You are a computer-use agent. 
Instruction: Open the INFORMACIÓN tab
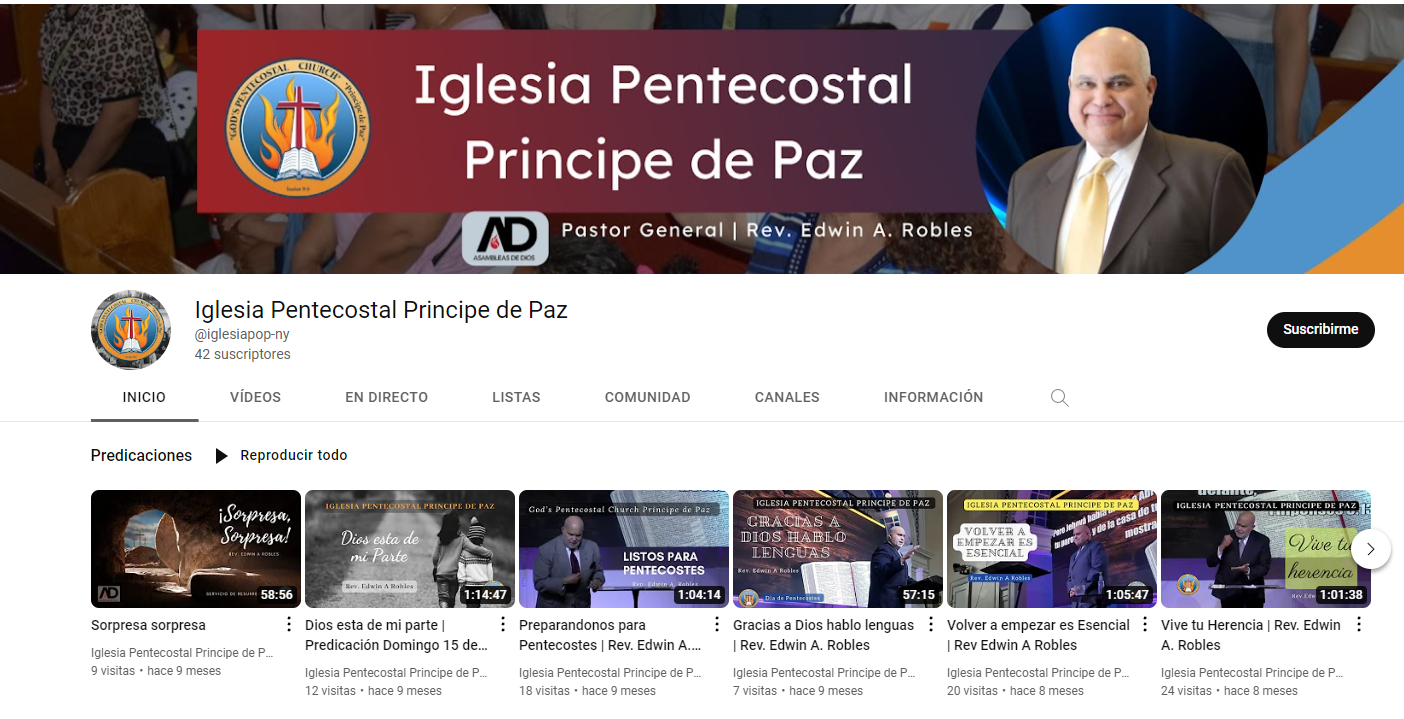click(x=934, y=397)
